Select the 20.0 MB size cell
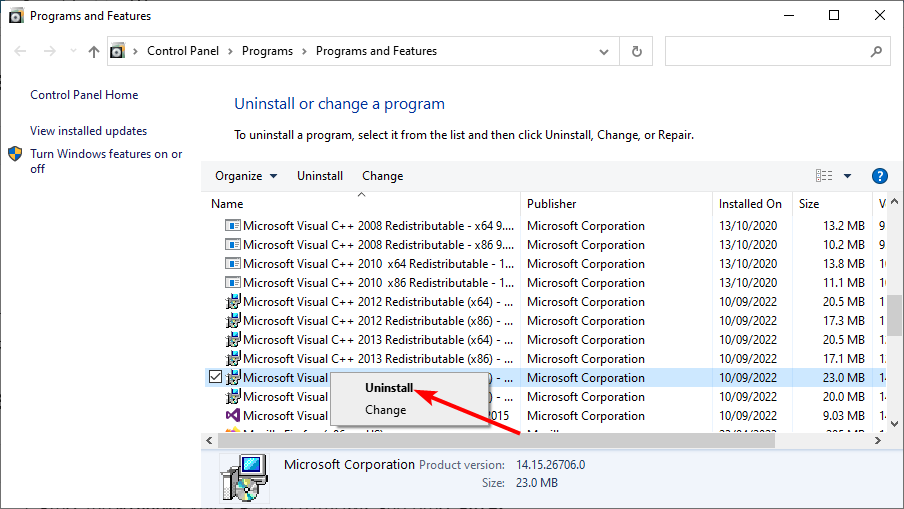Image resolution: width=904 pixels, height=509 pixels. pyautogui.click(x=843, y=397)
